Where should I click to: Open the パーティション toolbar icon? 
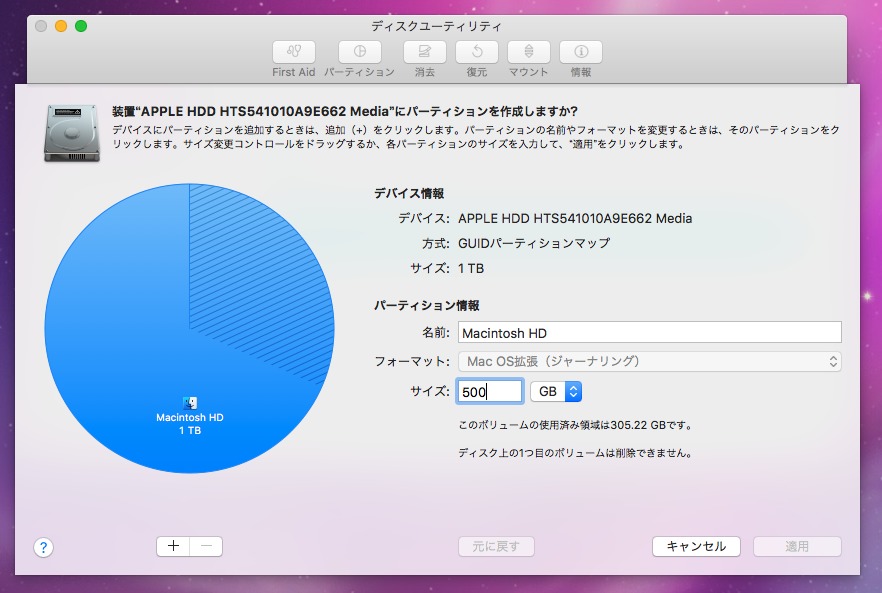(359, 52)
